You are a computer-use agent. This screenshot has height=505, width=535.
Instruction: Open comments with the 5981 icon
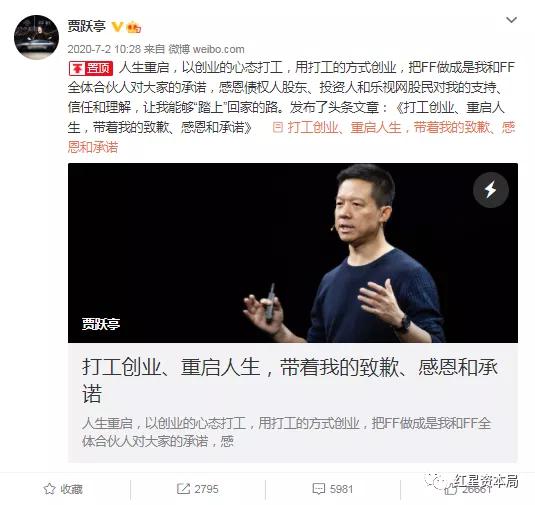[x=319, y=489]
